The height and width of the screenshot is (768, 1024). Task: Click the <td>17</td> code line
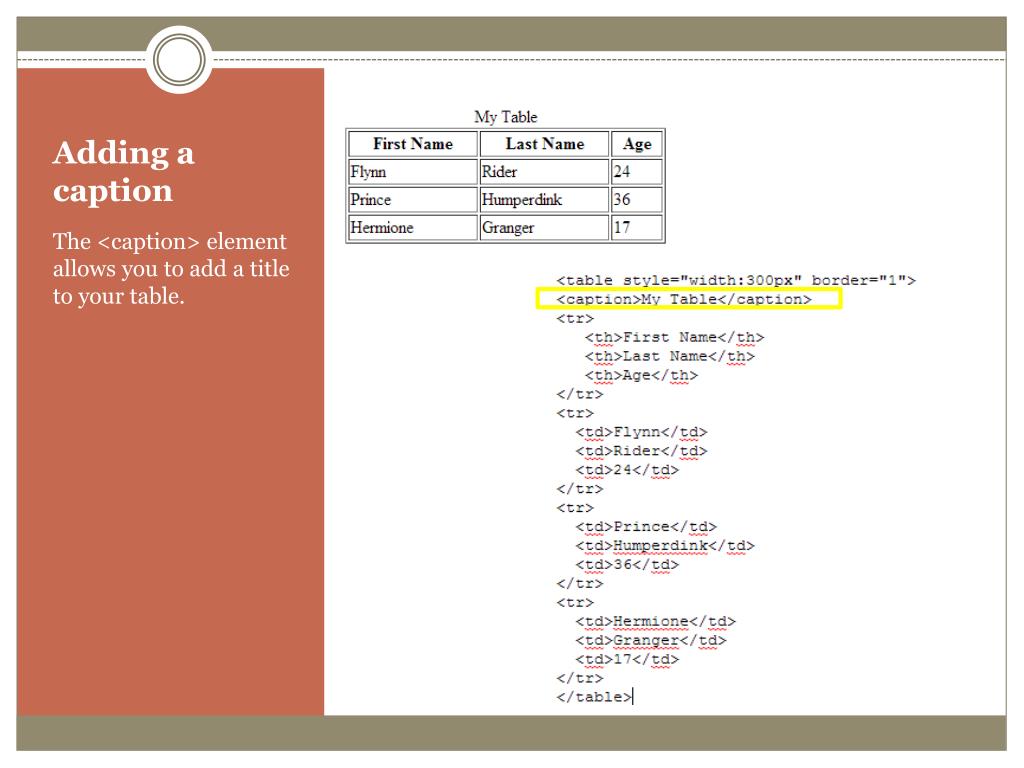tap(627, 659)
